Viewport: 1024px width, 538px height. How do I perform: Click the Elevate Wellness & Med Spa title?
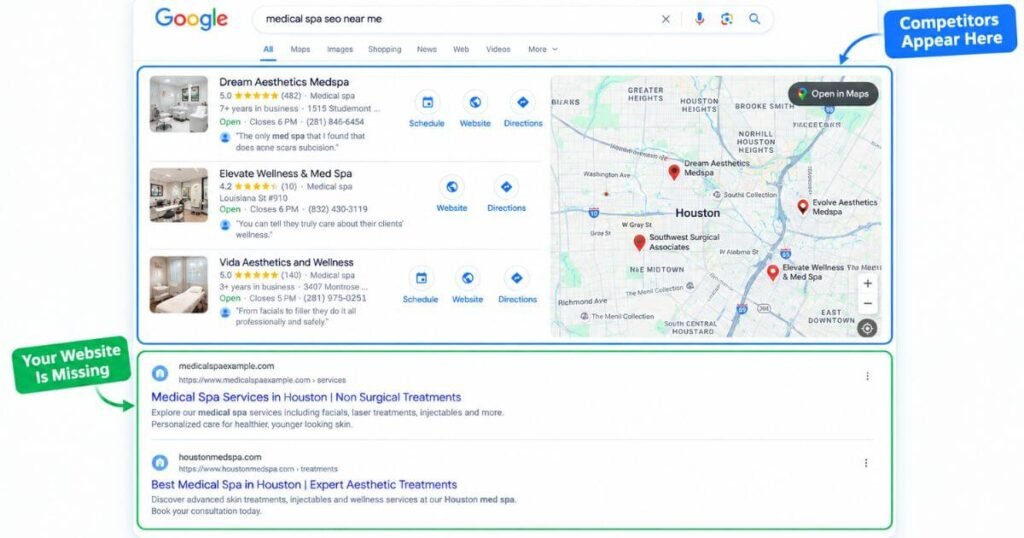285,174
